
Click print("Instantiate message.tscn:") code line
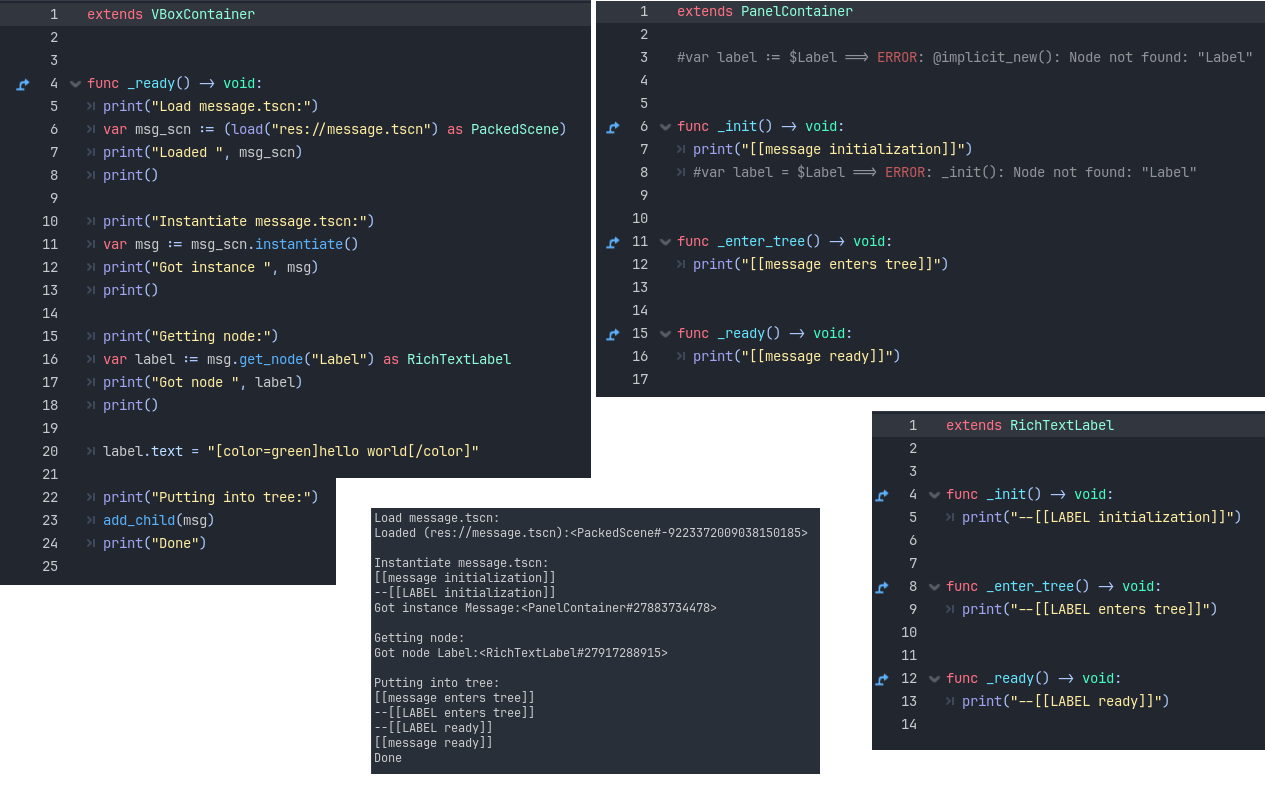(238, 222)
